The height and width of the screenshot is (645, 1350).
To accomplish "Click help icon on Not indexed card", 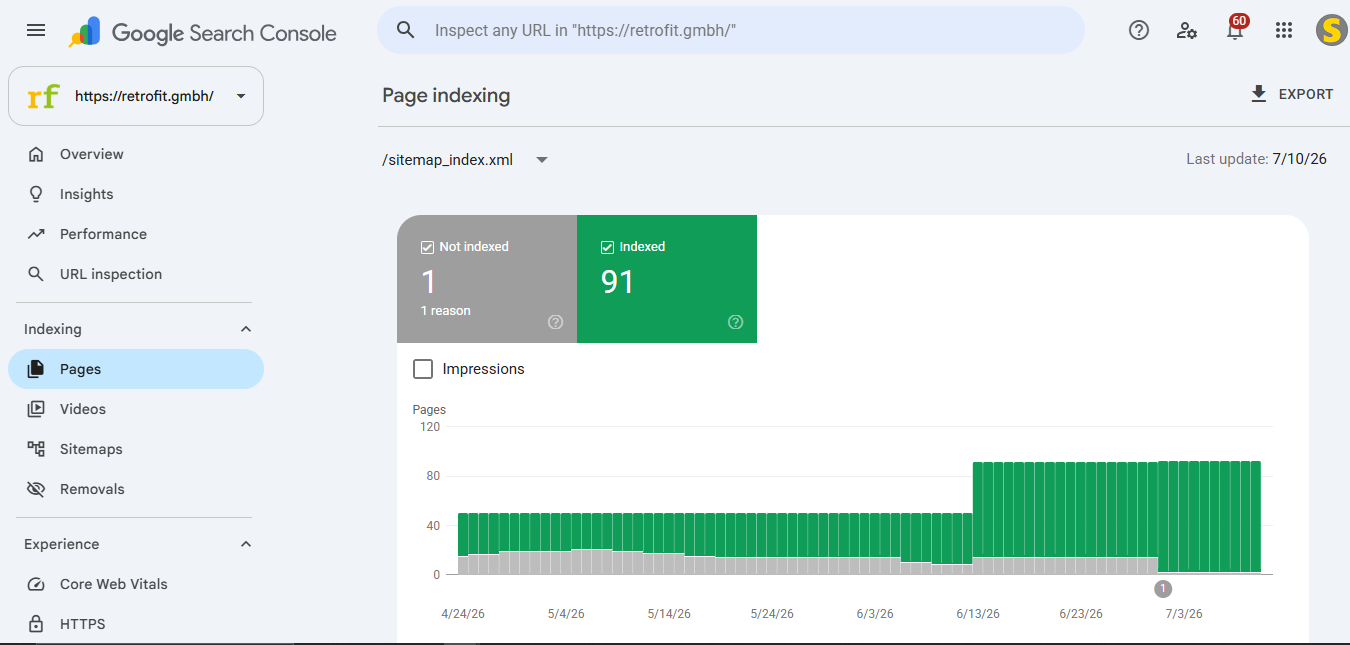I will pos(556,322).
